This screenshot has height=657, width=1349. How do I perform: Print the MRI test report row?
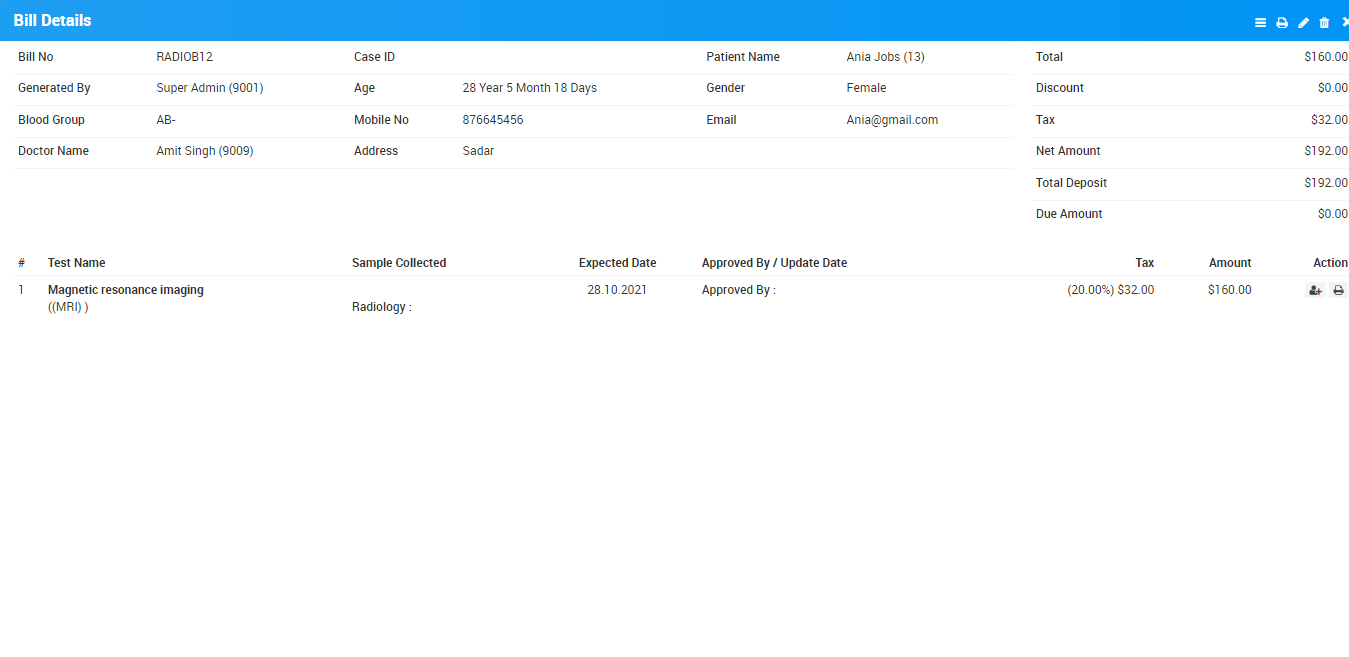[1338, 290]
